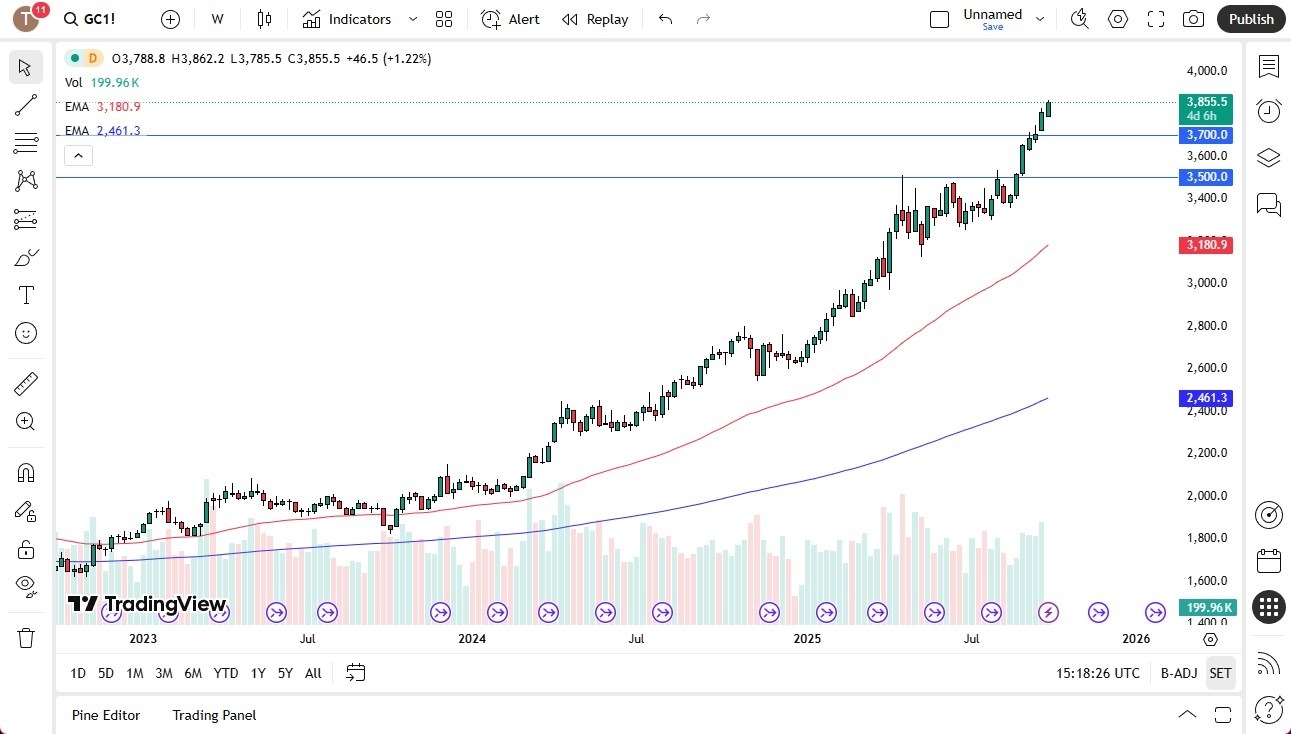Open the Trading Panel tab
Viewport: 1291px width, 734px height.
click(213, 715)
